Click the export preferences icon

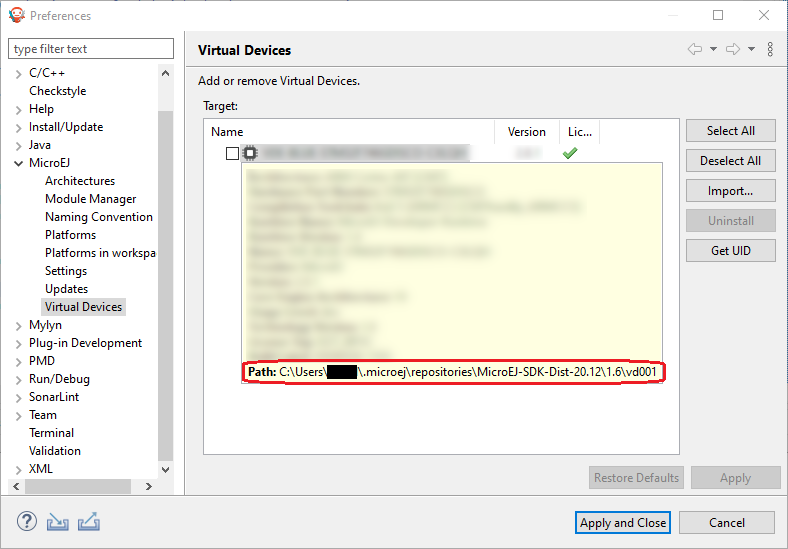89,522
